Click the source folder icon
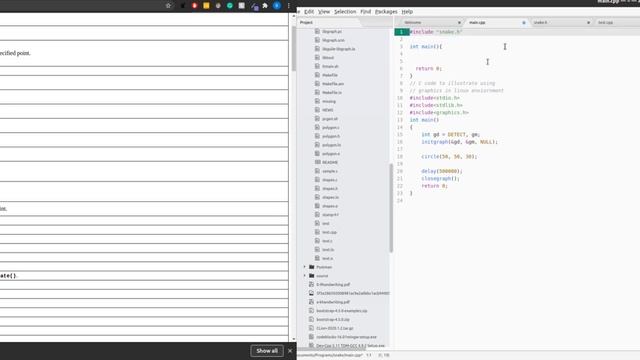Screen dimensions: 640x360 pyautogui.click(x=311, y=276)
